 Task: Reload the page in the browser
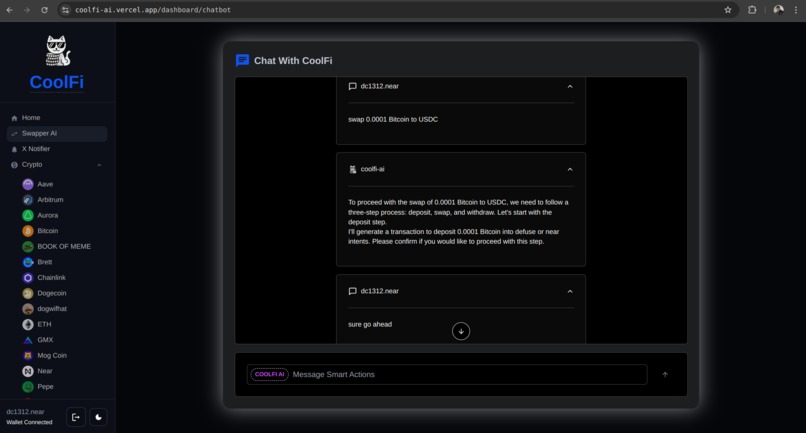tap(44, 10)
